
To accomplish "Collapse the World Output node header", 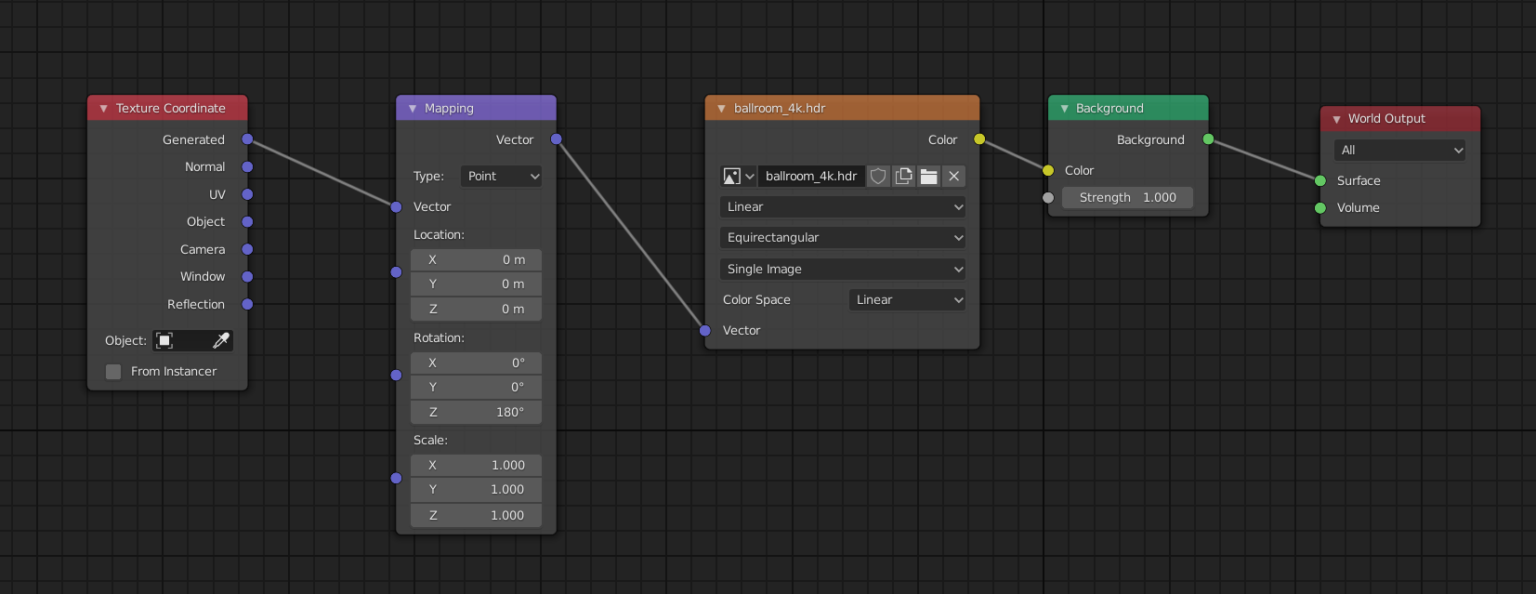I will tap(1335, 118).
